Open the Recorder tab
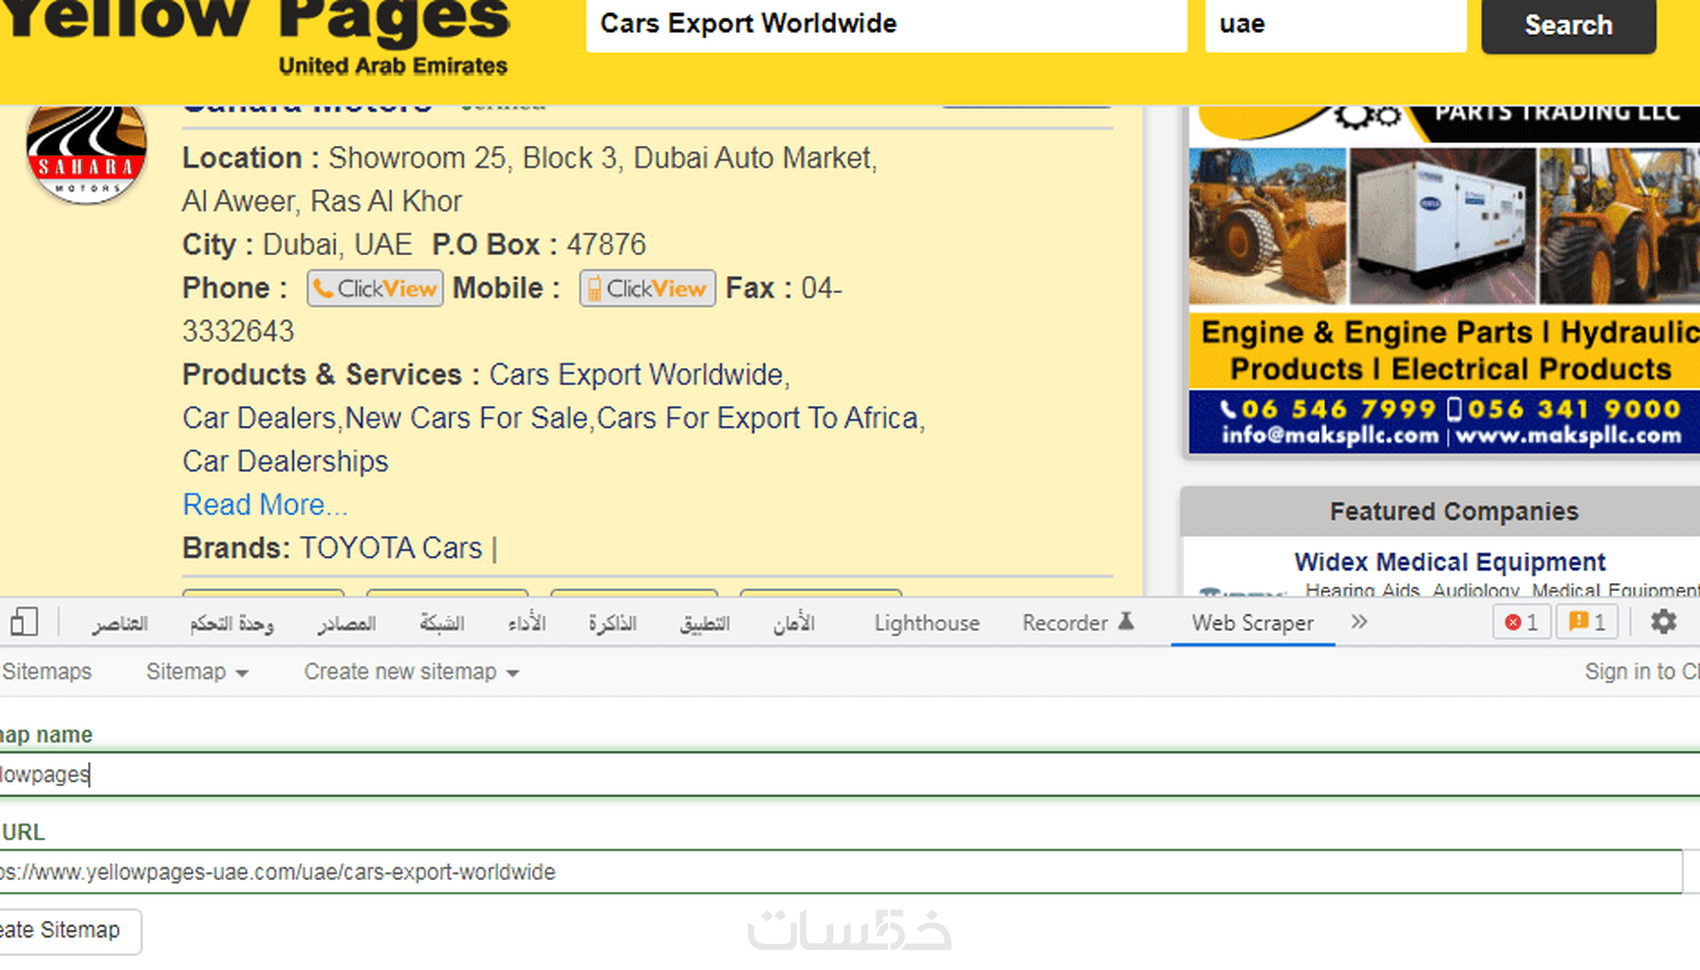This screenshot has height=970, width=1700. [1077, 623]
